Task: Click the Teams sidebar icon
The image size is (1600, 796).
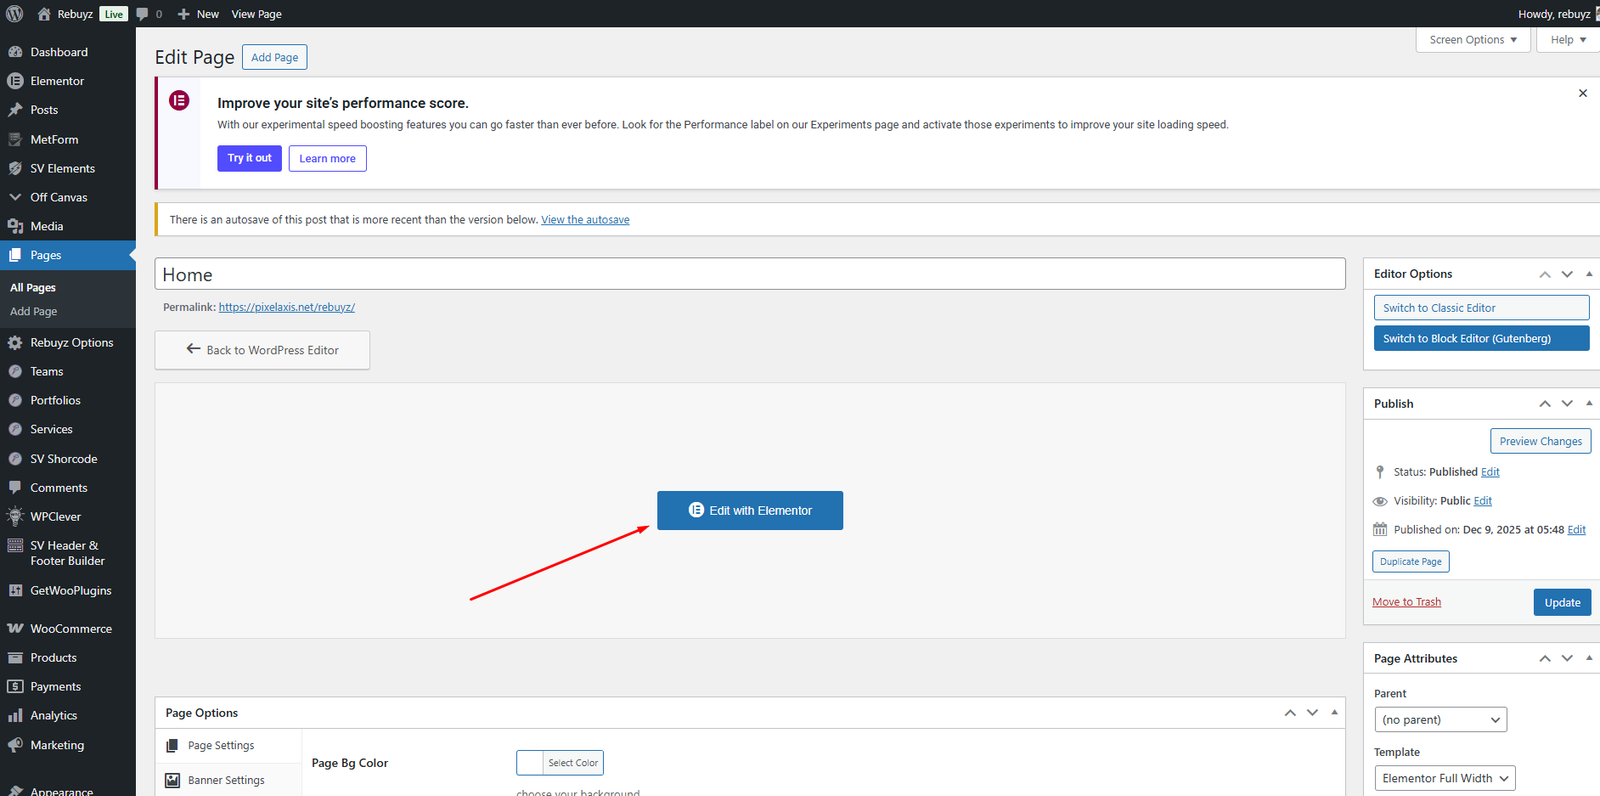Action: [15, 371]
